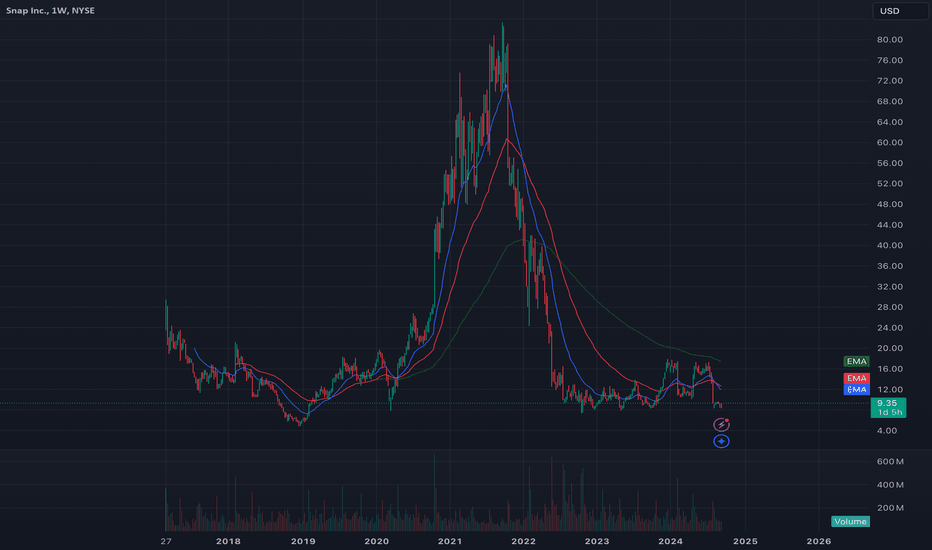Click the 2022 label on time axis
Image resolution: width=932 pixels, height=550 pixels.
(524, 541)
